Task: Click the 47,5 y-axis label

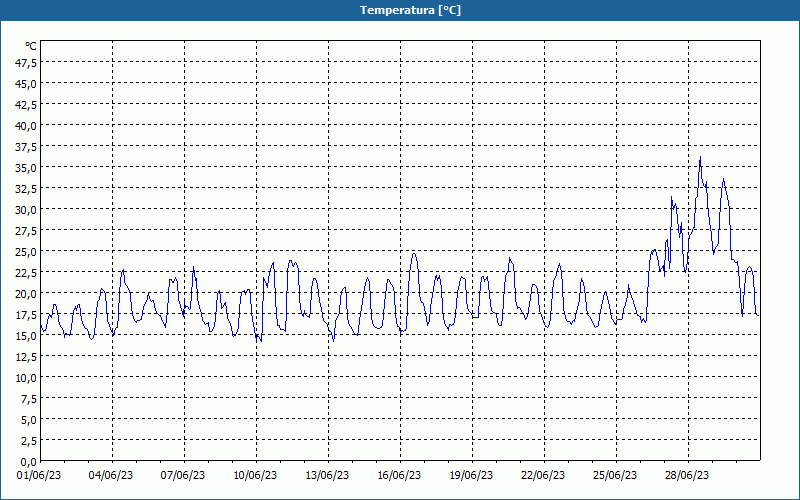Action: pos(26,63)
